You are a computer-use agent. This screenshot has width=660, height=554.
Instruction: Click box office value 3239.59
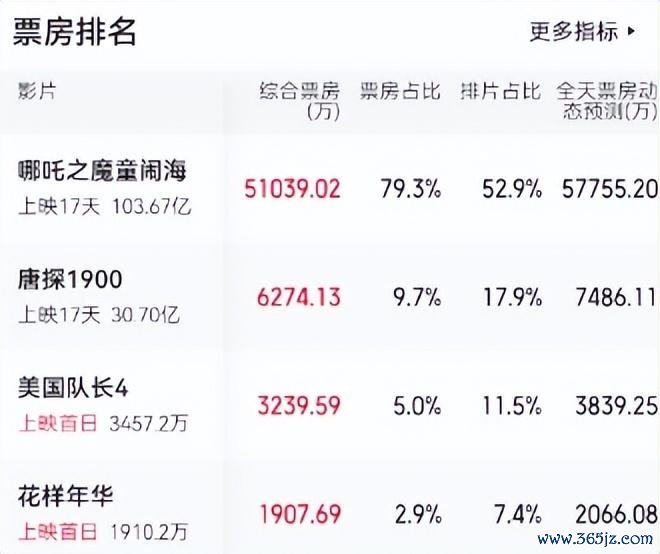(x=299, y=406)
